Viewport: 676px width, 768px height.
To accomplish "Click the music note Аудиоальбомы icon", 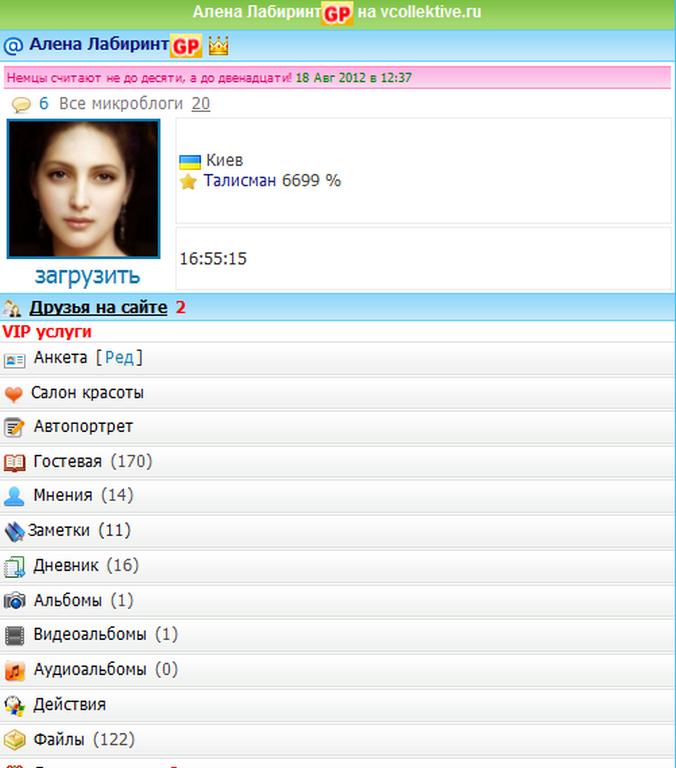I will pos(14,670).
